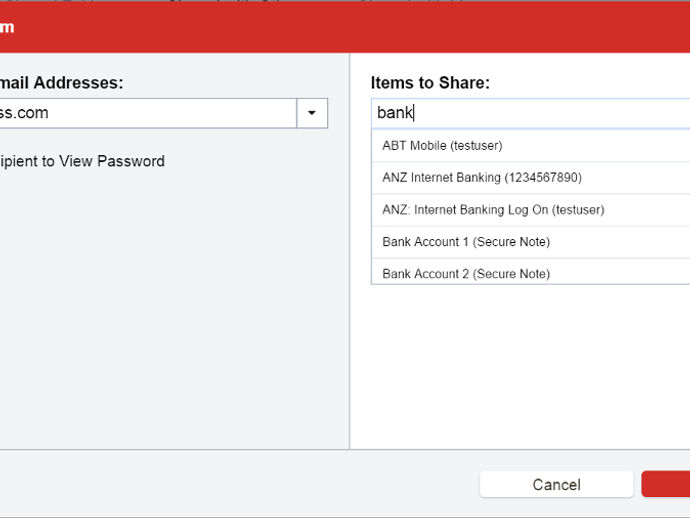The height and width of the screenshot is (518, 690).
Task: Select Bank Account 2 (Secure Note)
Action: coord(531,273)
